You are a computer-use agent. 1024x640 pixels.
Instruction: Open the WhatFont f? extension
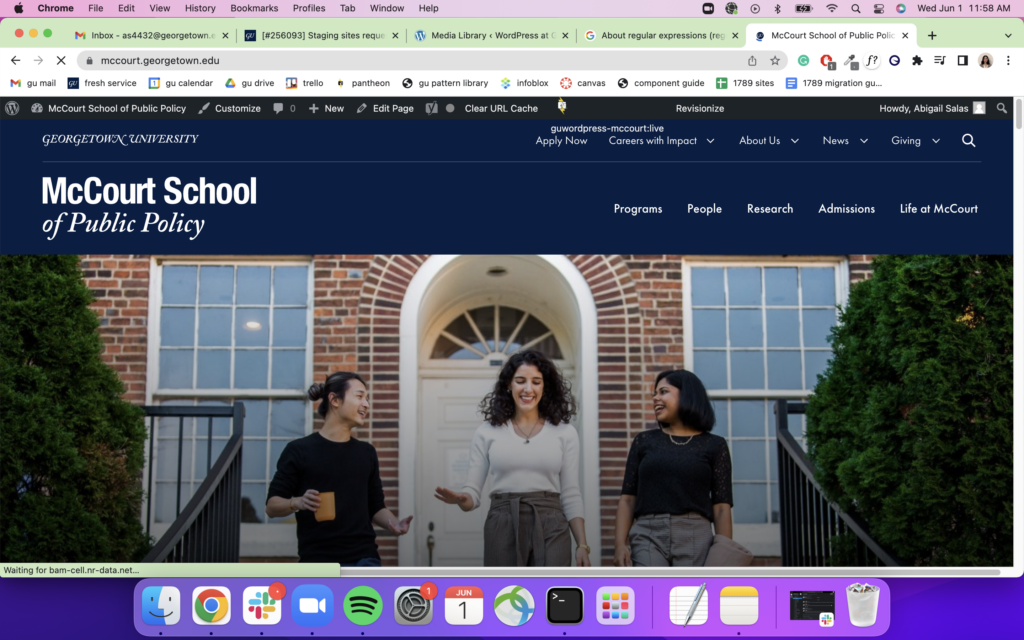872,60
